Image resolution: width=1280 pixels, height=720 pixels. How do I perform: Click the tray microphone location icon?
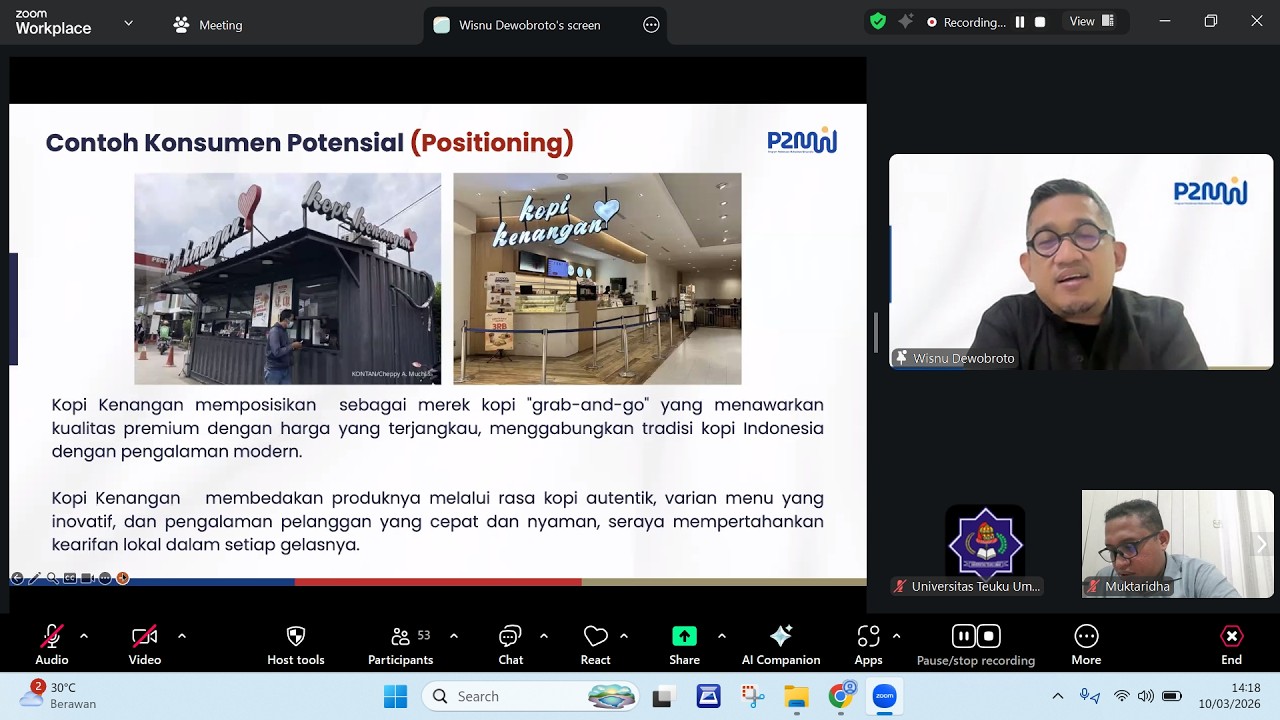coord(1090,696)
